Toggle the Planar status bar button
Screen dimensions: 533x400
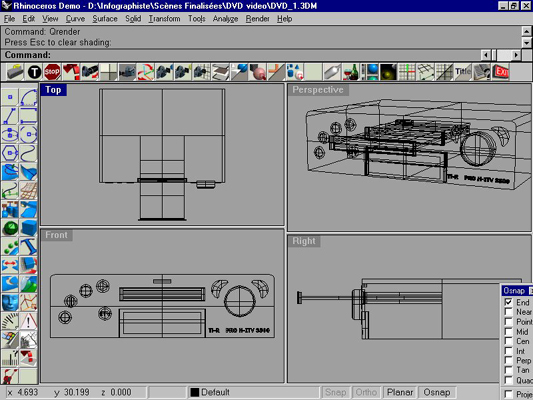(x=400, y=393)
